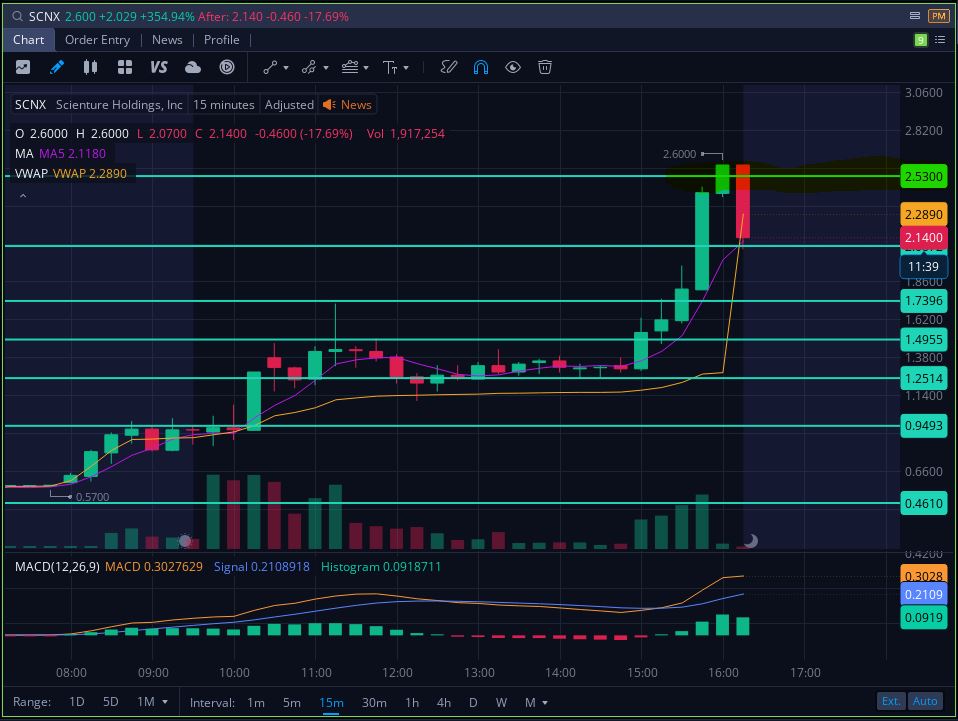Viewport: 958px width, 721px height.
Task: Click the MACD(12,26,9) indicator label
Action: (x=57, y=566)
